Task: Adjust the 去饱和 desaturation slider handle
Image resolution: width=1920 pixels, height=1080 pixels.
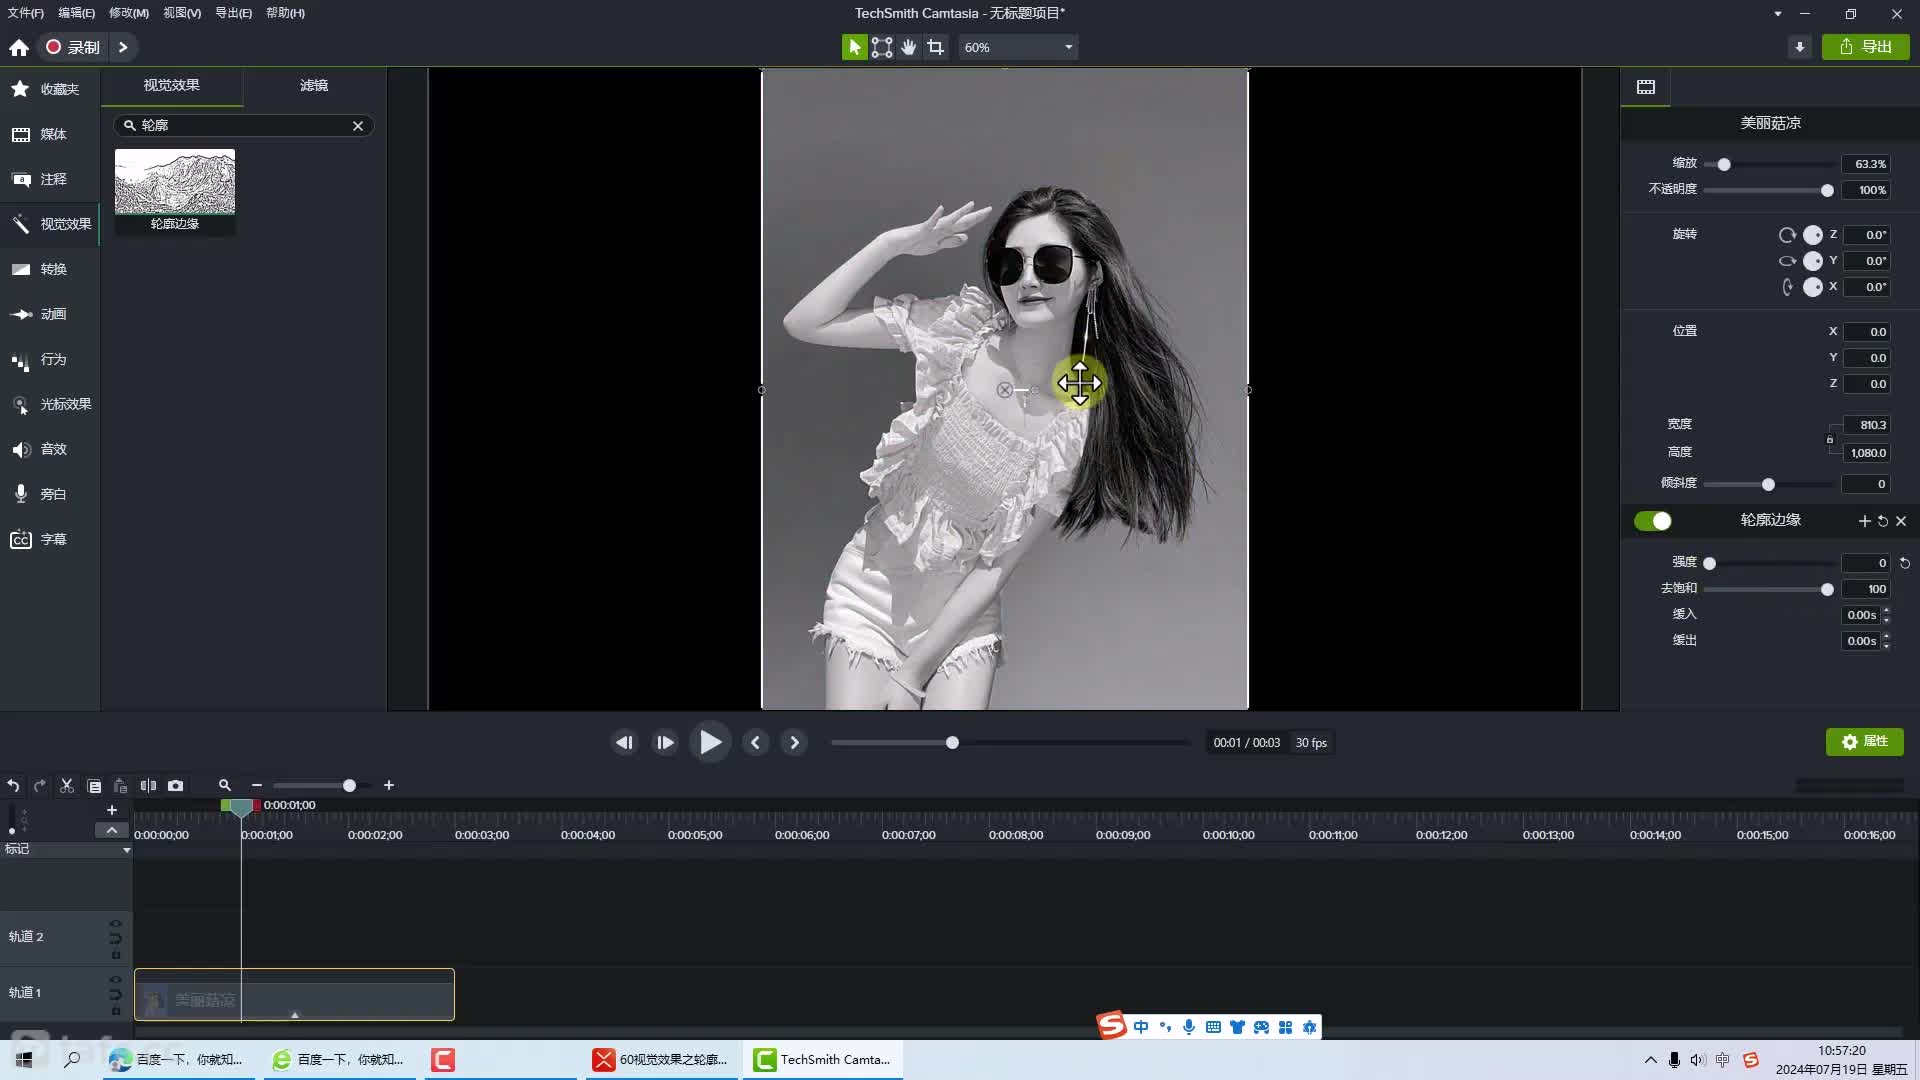Action: [1827, 590]
